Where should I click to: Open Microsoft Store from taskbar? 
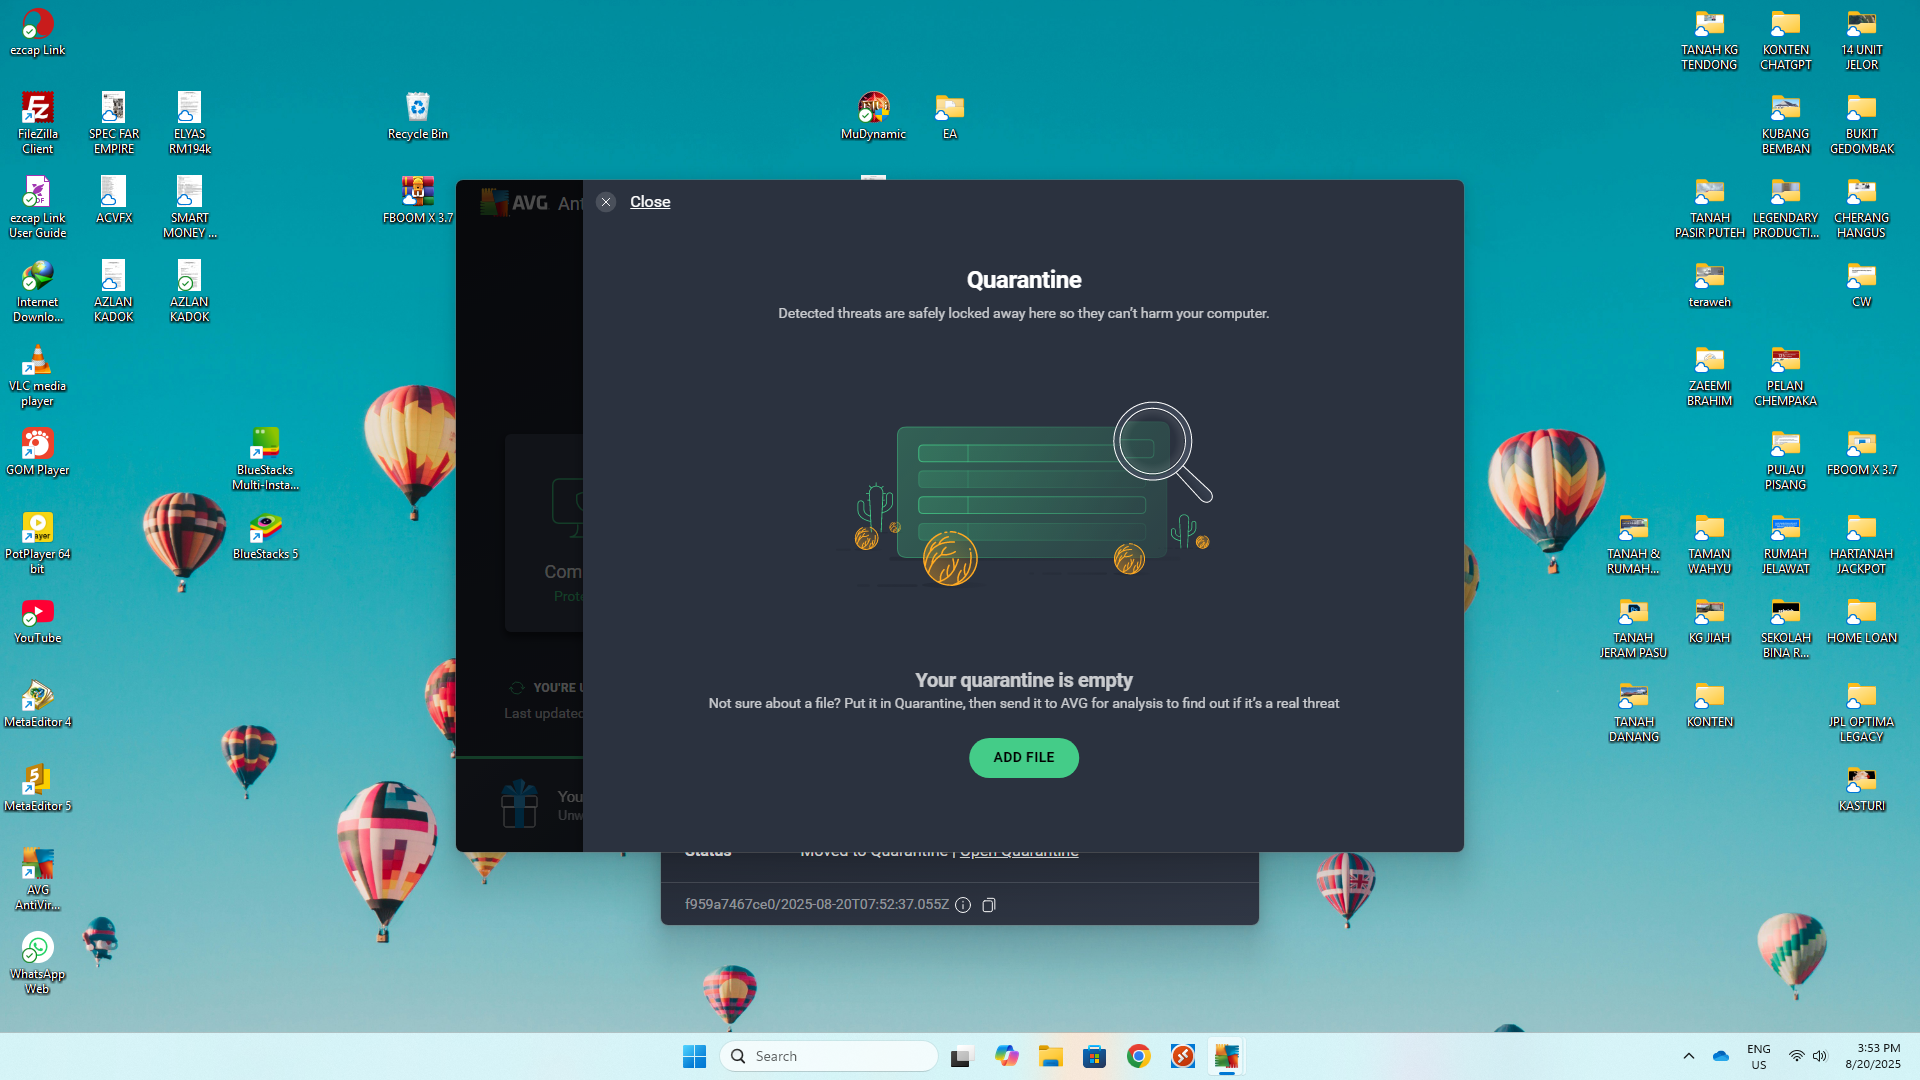pos(1094,1056)
